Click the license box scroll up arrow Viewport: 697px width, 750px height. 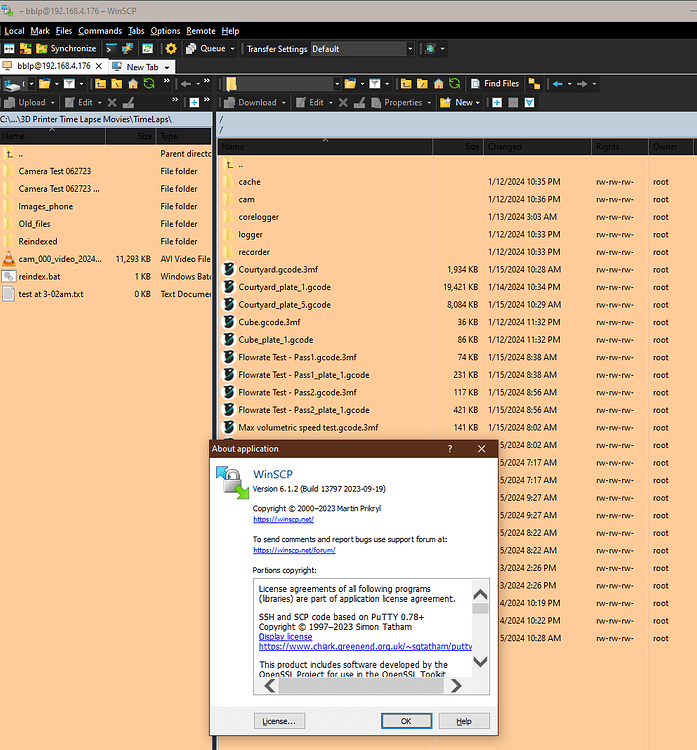click(x=480, y=595)
